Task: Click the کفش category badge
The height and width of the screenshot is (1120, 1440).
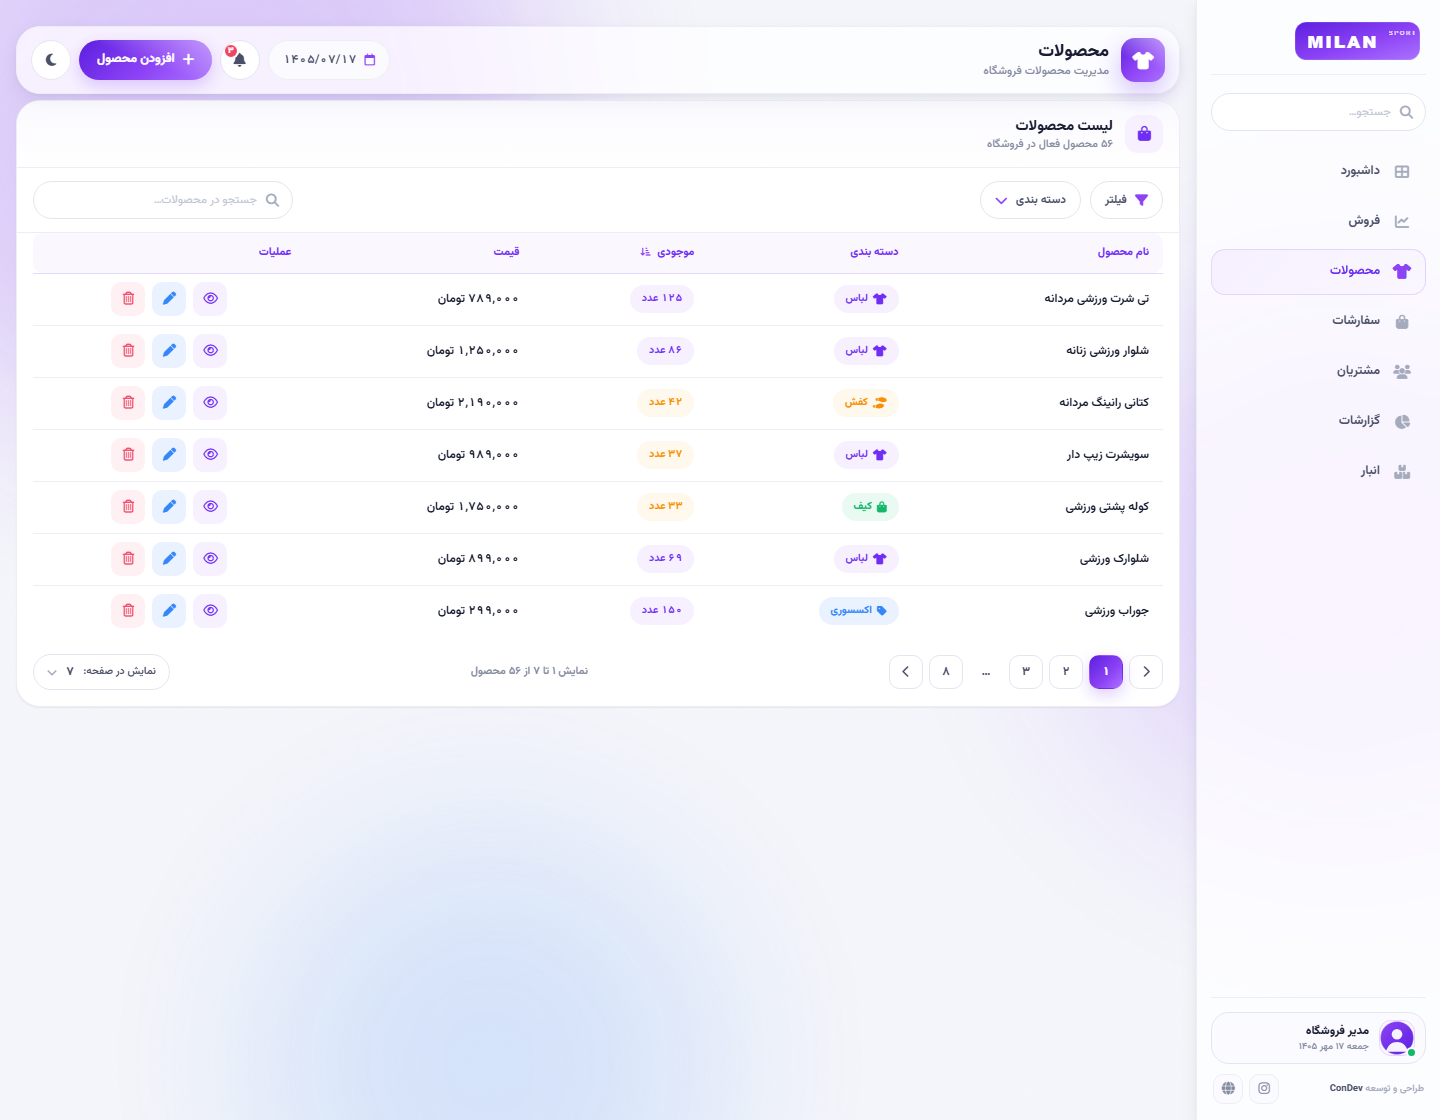Action: point(865,402)
